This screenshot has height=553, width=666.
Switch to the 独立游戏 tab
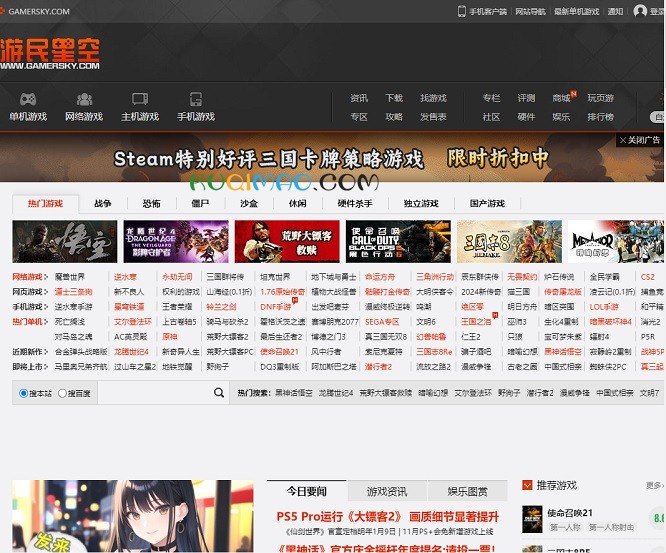coord(421,204)
